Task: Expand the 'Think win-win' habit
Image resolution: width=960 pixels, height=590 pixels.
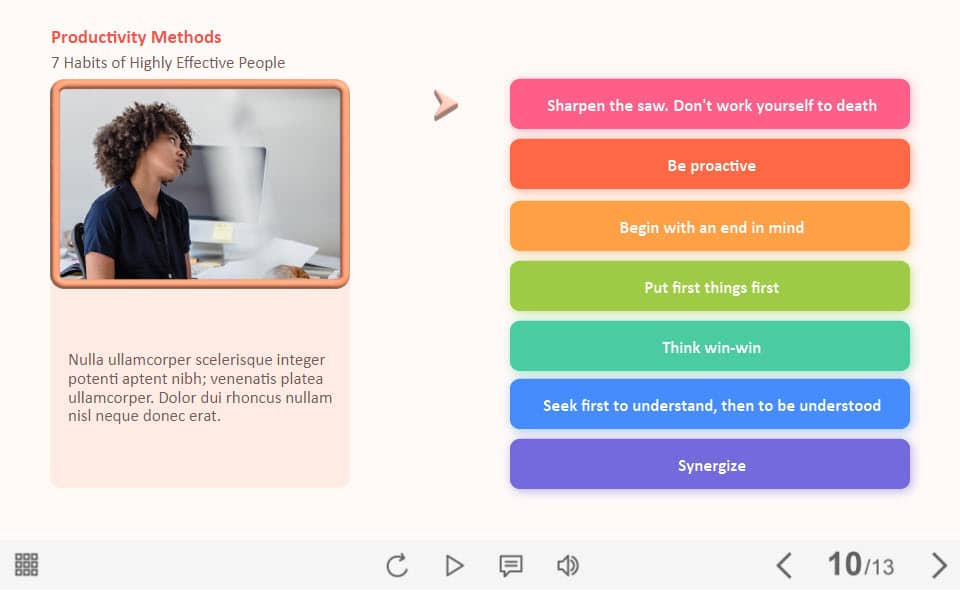Action: (x=710, y=347)
